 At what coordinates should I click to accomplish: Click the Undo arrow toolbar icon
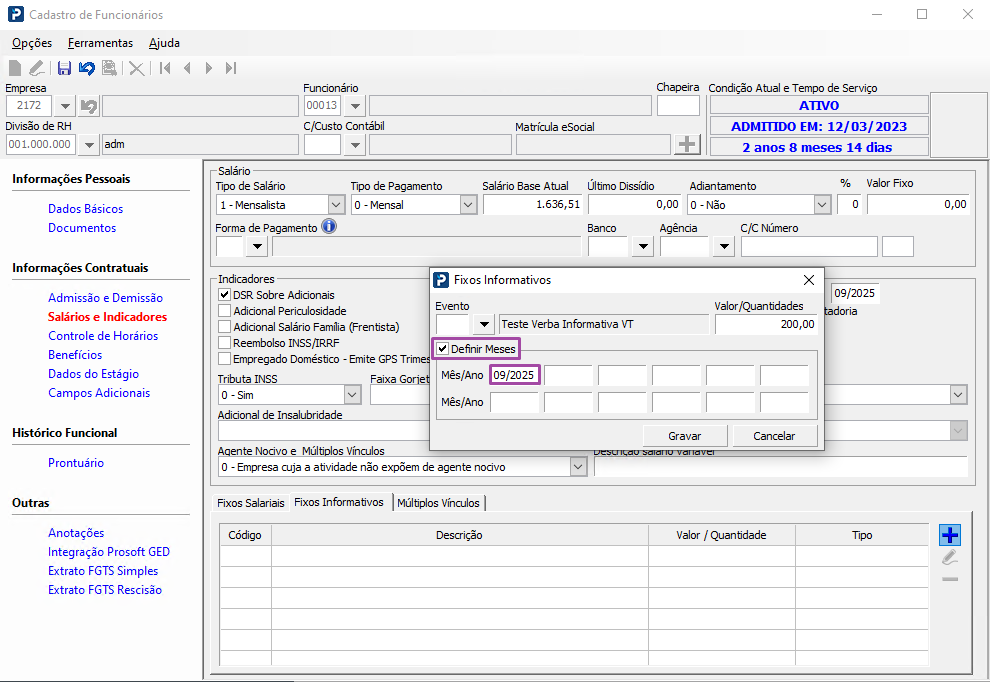pyautogui.click(x=86, y=68)
